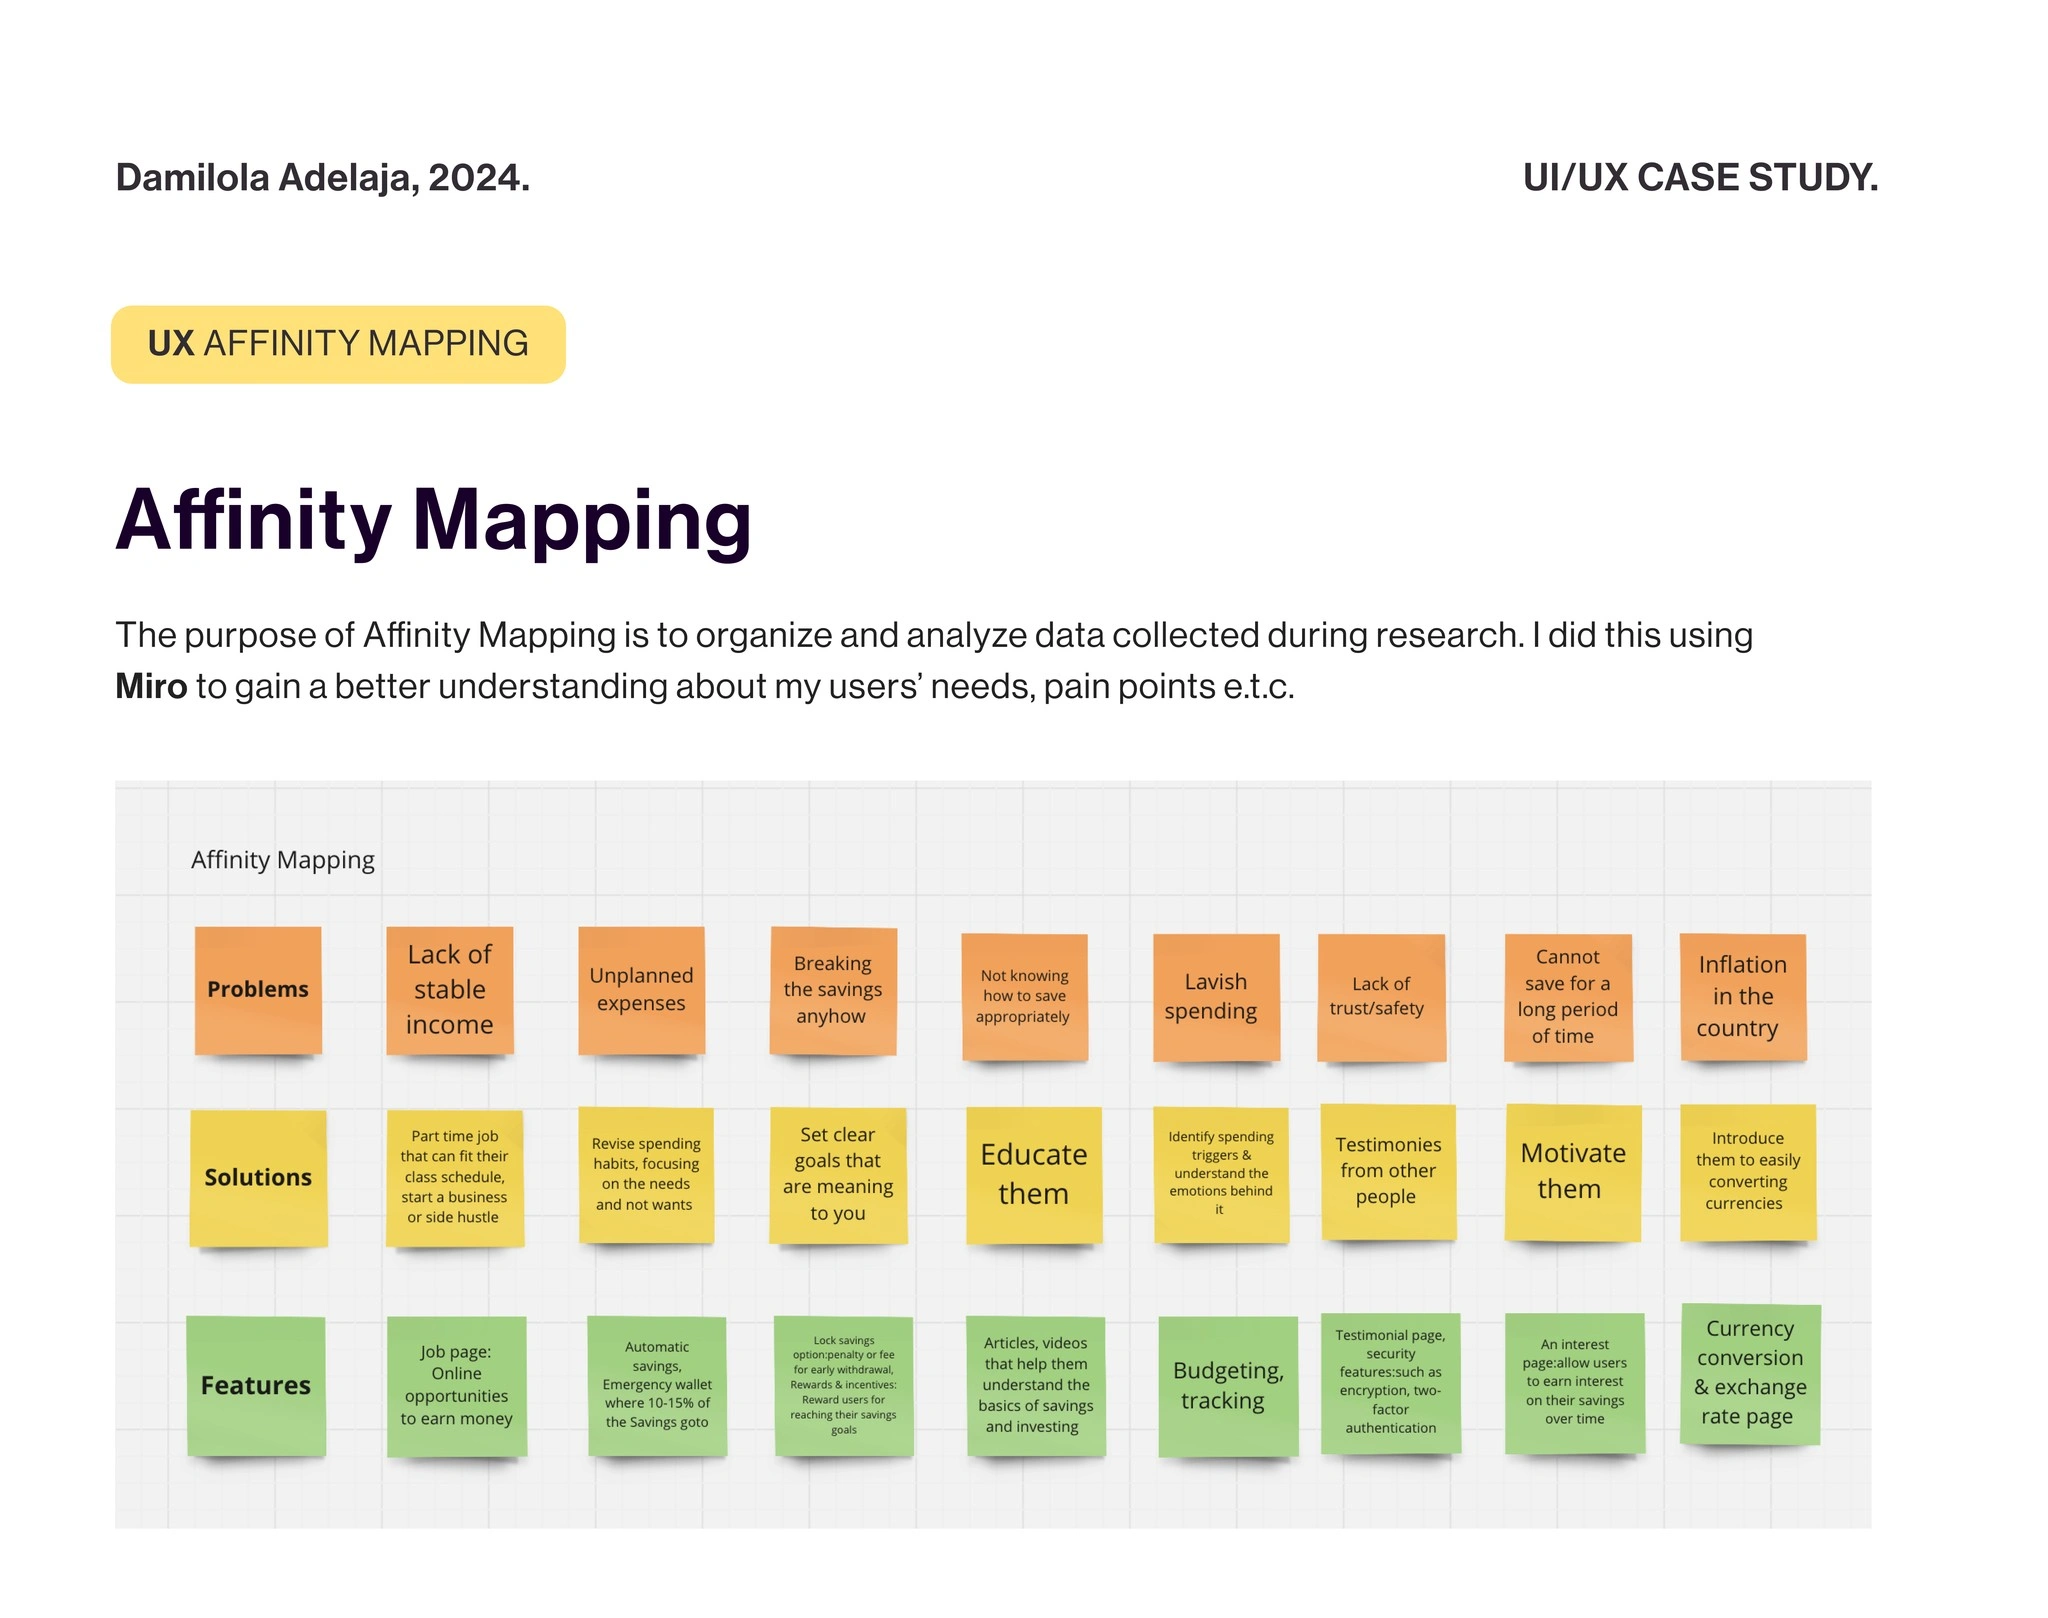Click the UX AFFINITY MAPPING yellow badge
Image resolution: width=2048 pixels, height=1618 pixels.
coord(338,344)
